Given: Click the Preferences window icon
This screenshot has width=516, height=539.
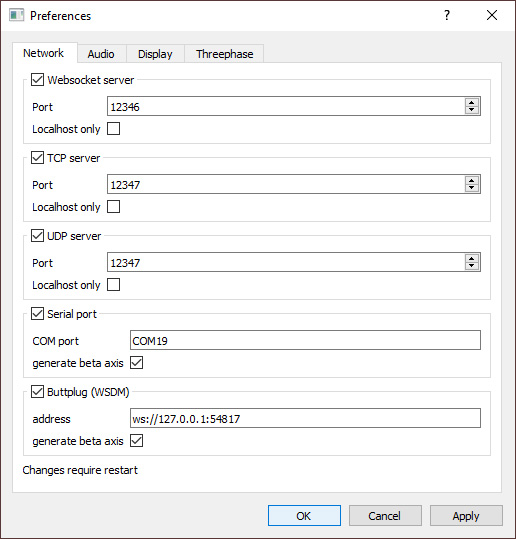Looking at the screenshot, I should [x=17, y=15].
